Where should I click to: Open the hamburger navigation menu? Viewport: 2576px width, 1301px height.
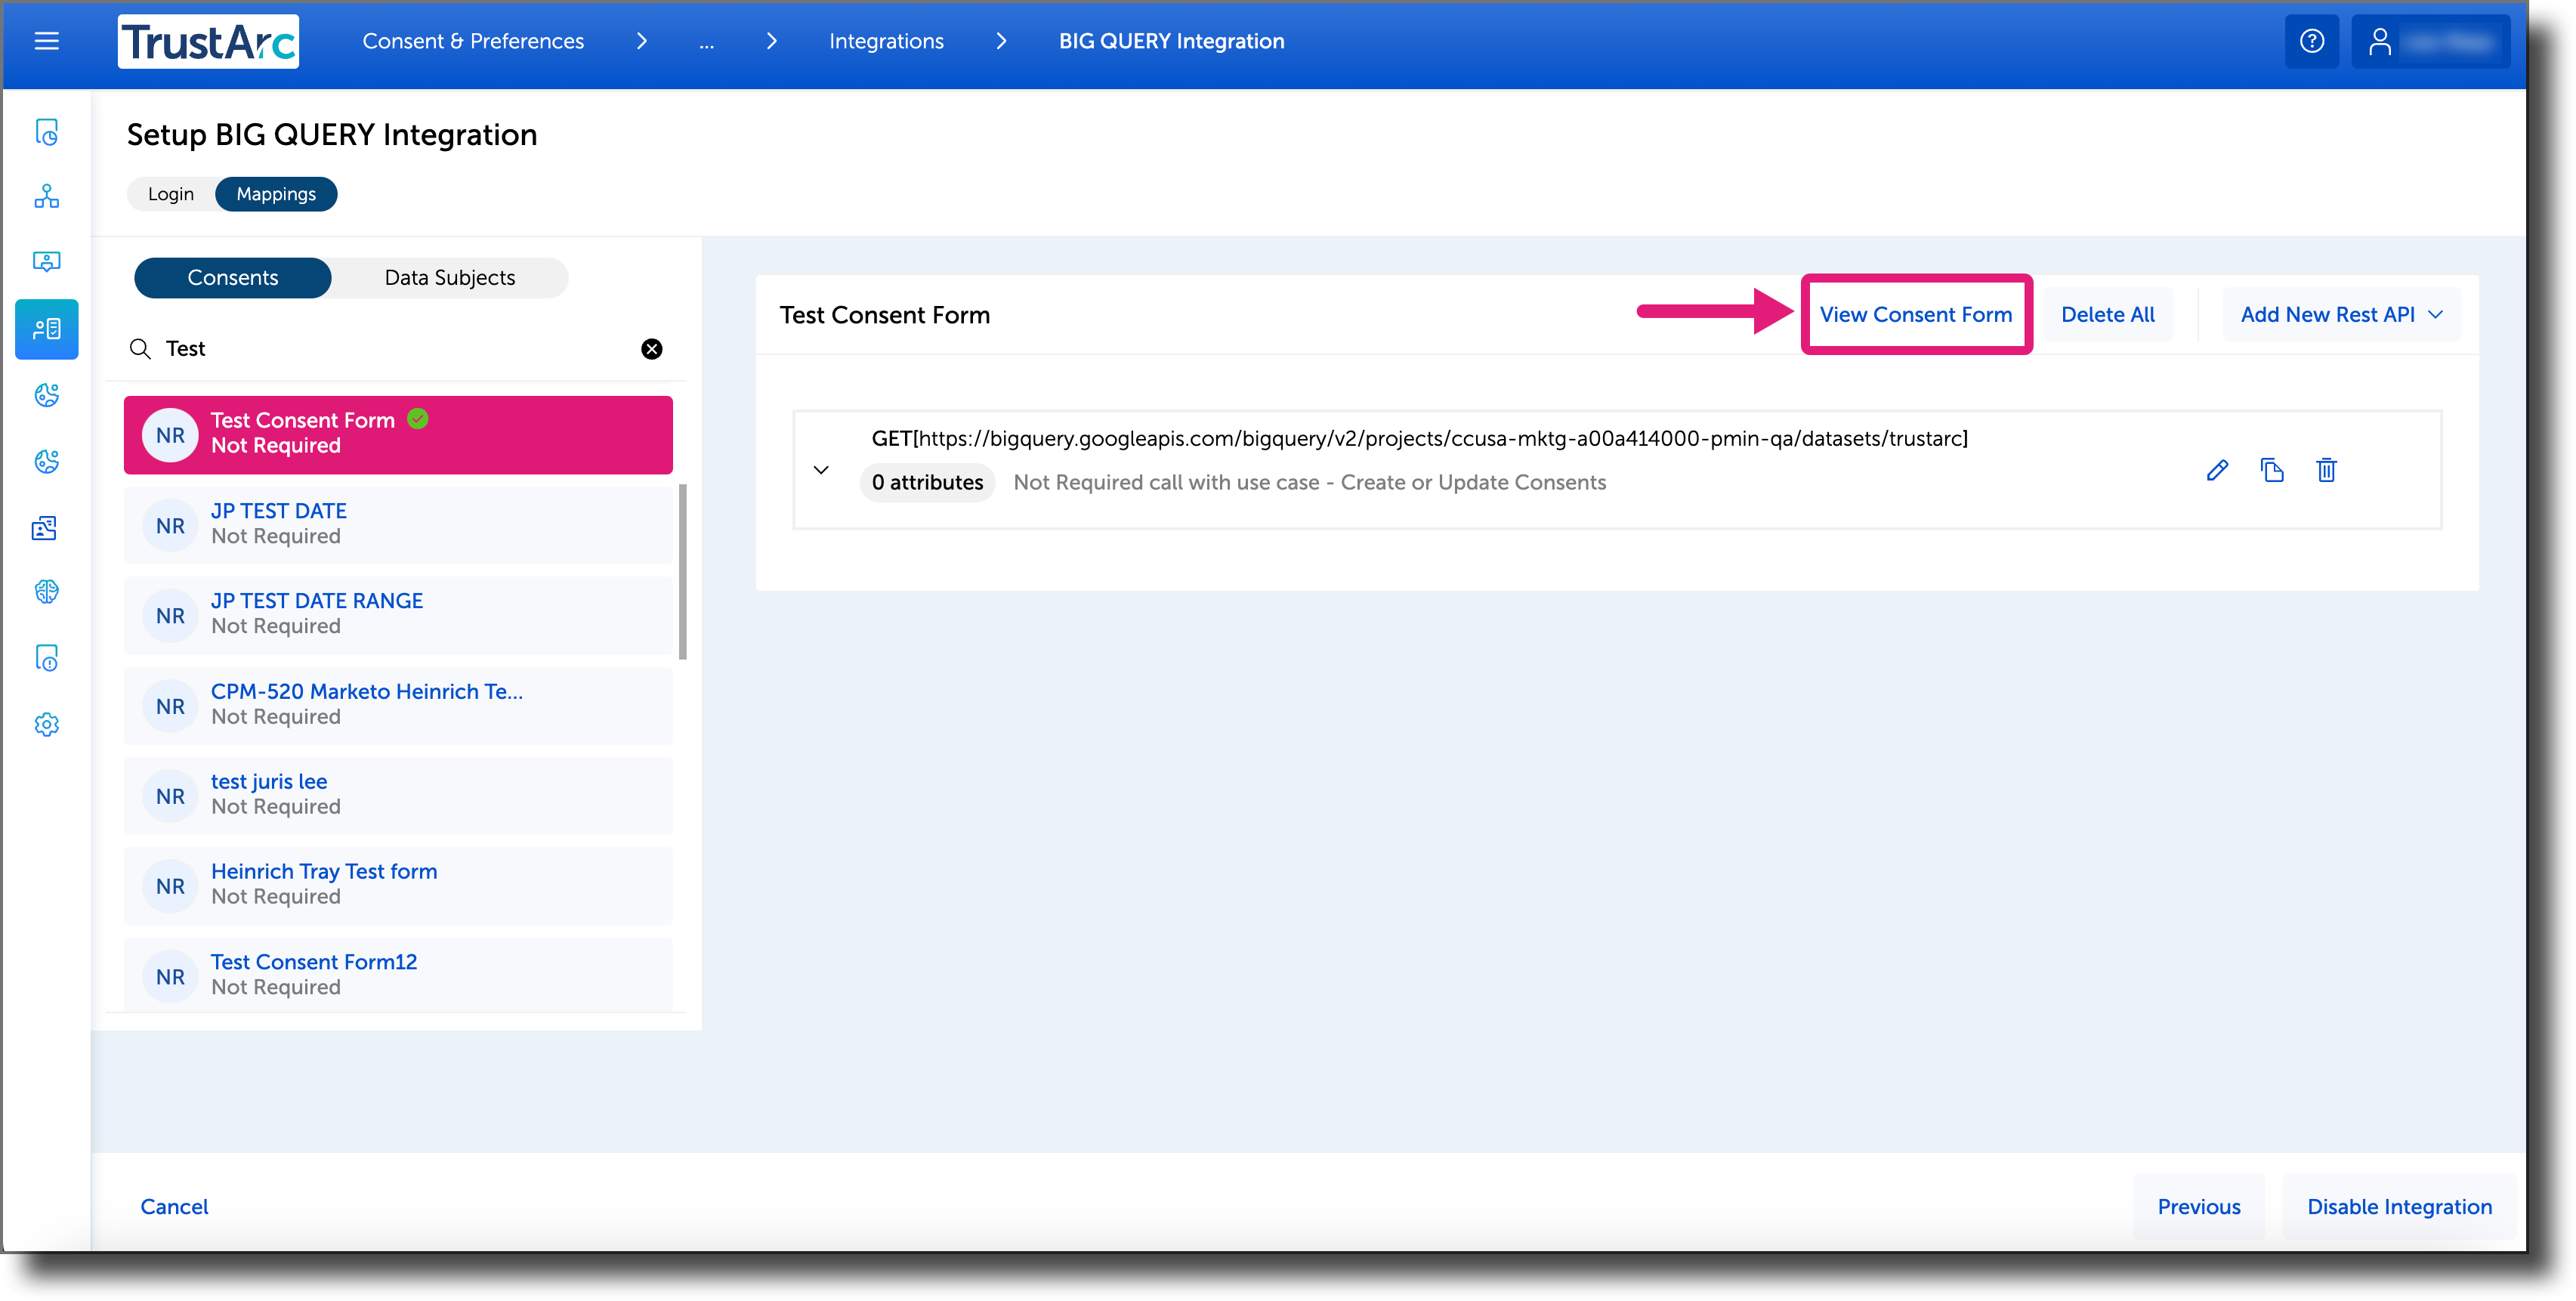tap(46, 41)
